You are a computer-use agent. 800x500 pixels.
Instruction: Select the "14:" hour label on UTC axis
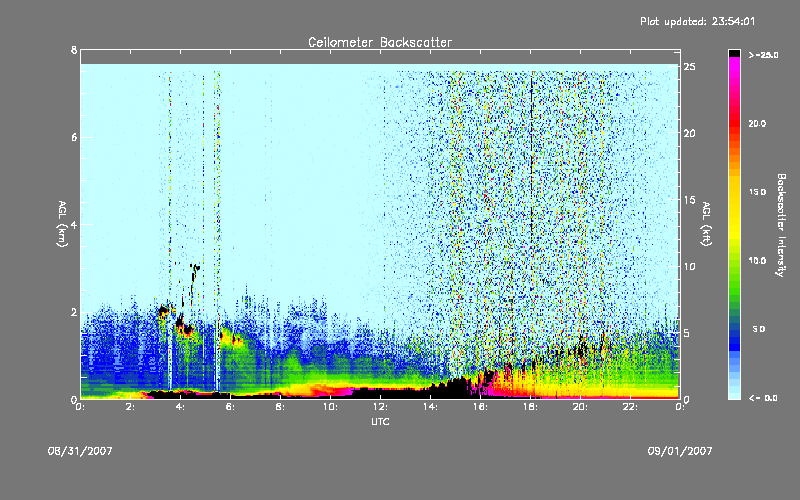tap(430, 407)
